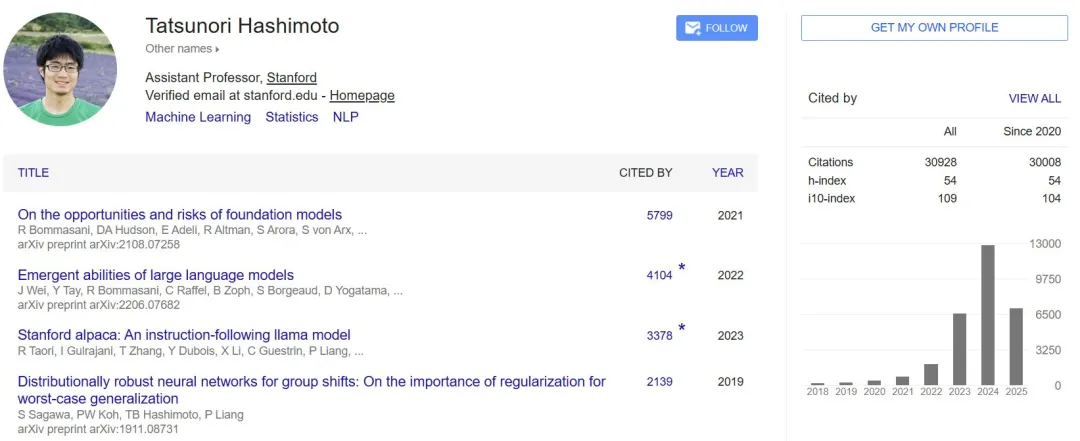The width and height of the screenshot is (1080, 441).
Task: Expand the Other names arrow
Action: point(217,50)
